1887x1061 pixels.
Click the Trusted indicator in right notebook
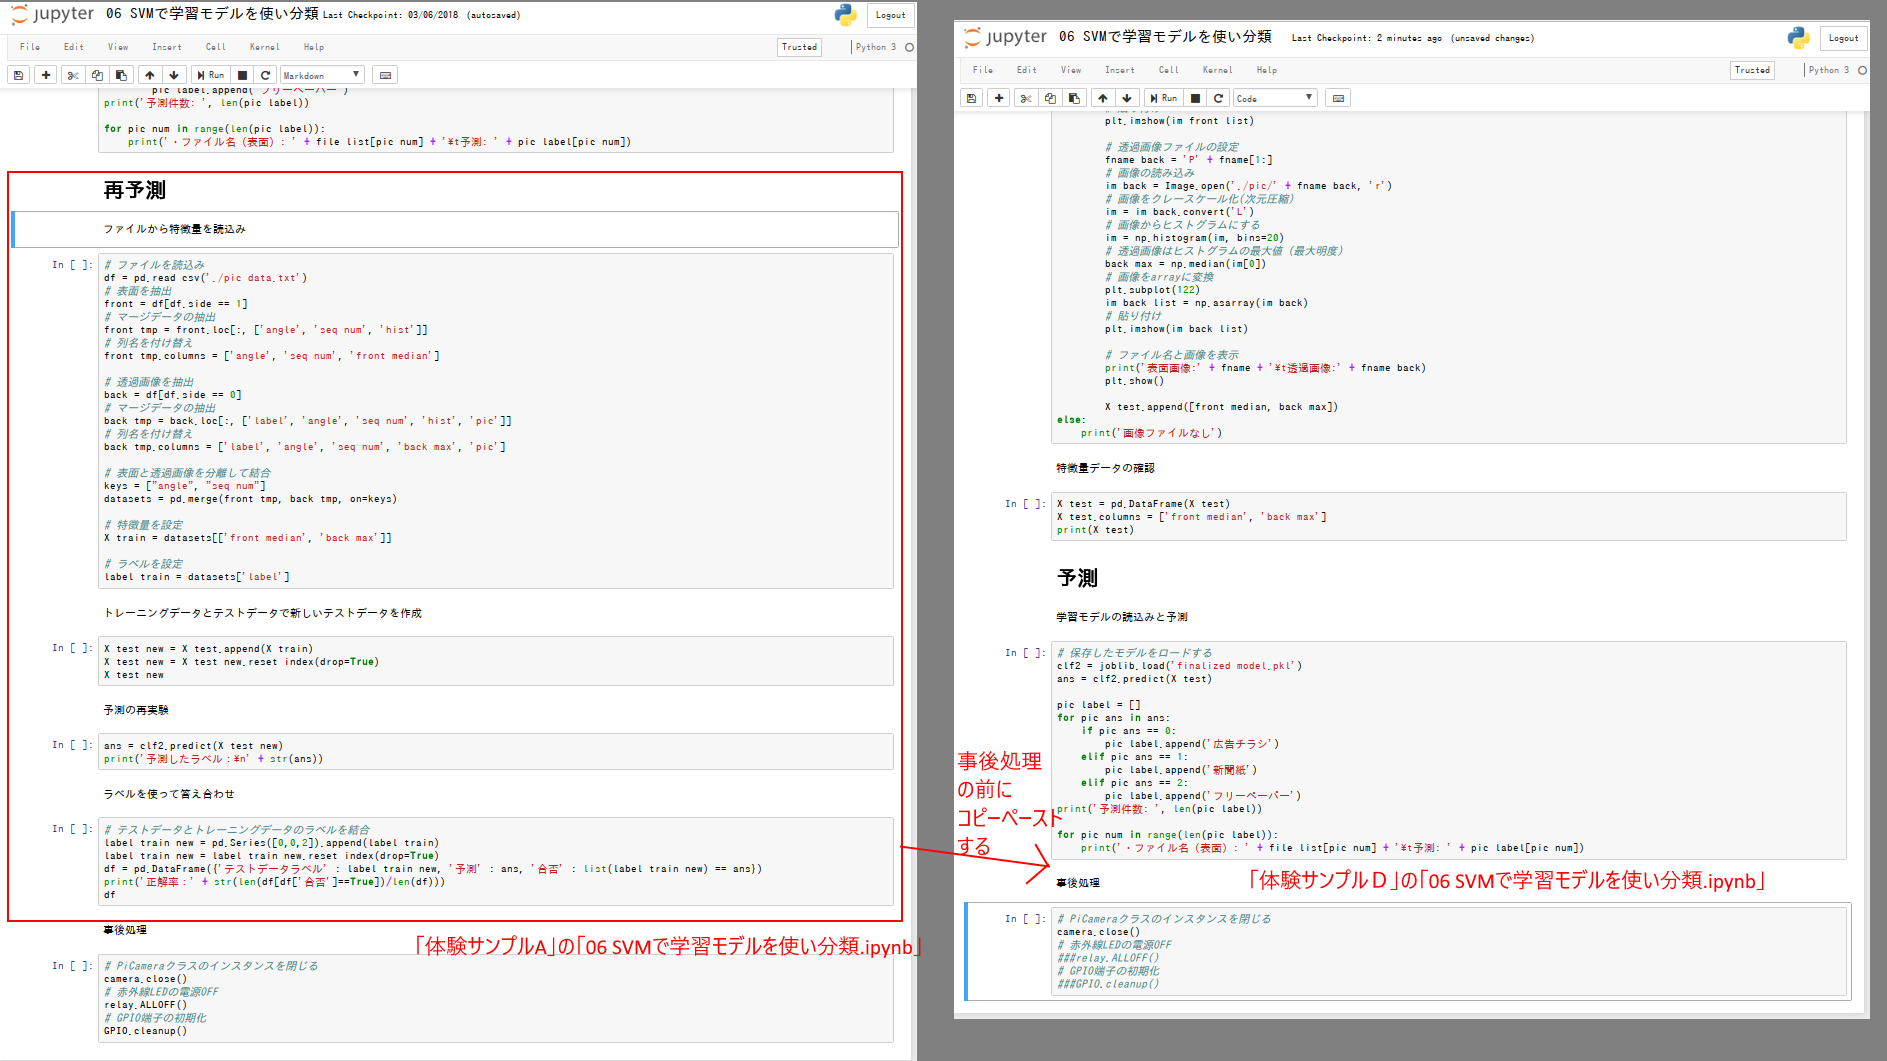(1752, 70)
